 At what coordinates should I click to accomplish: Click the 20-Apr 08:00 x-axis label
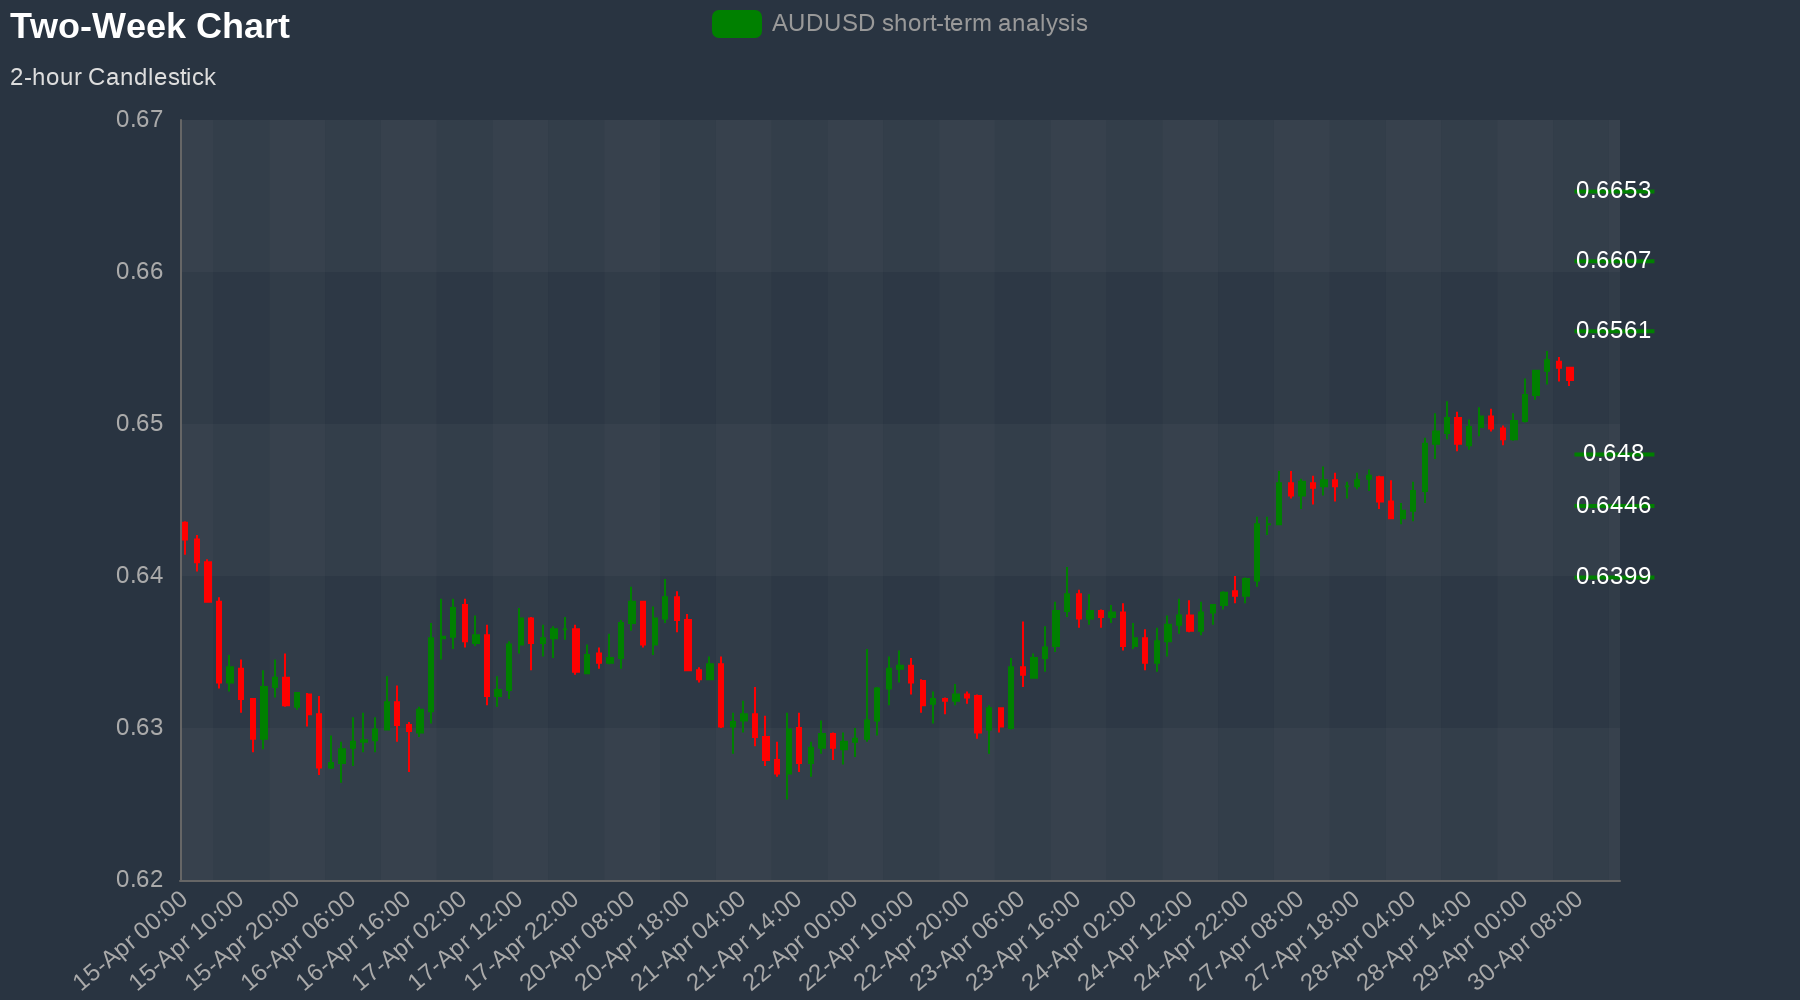(x=580, y=939)
